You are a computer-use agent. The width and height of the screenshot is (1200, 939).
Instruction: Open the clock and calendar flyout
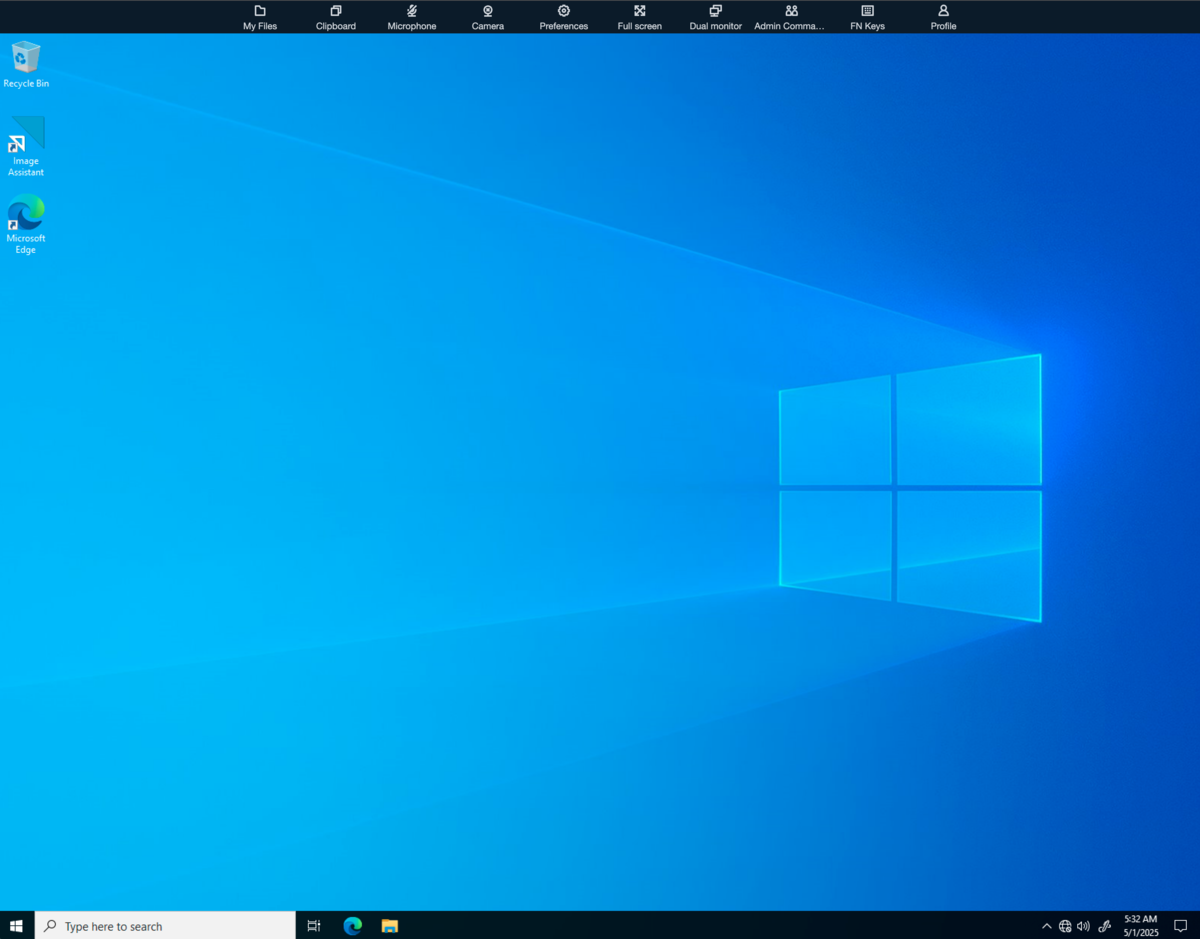click(1141, 926)
